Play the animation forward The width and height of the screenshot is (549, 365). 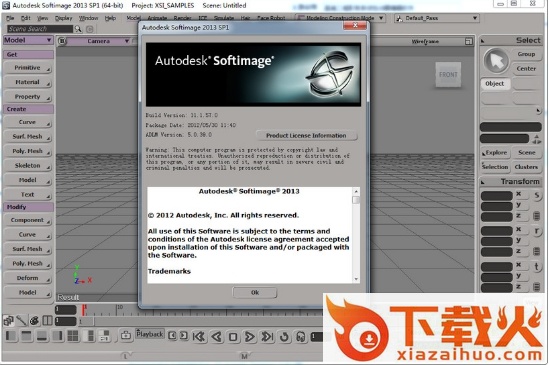coord(250,337)
